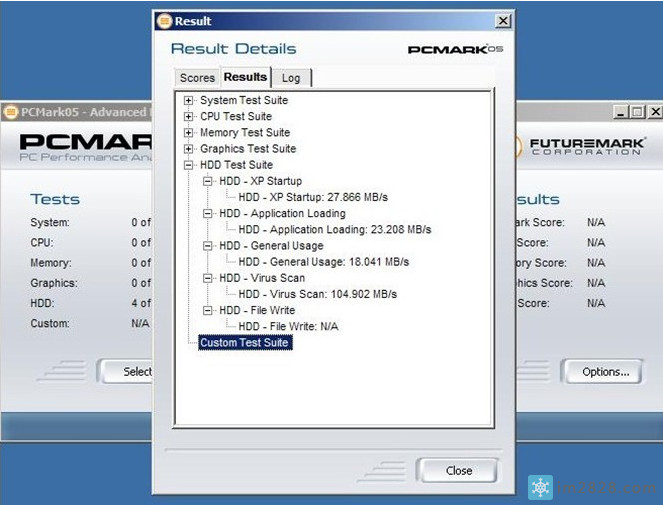The image size is (663, 505).
Task: Click the Result dialog title bar icon
Action: pos(165,21)
